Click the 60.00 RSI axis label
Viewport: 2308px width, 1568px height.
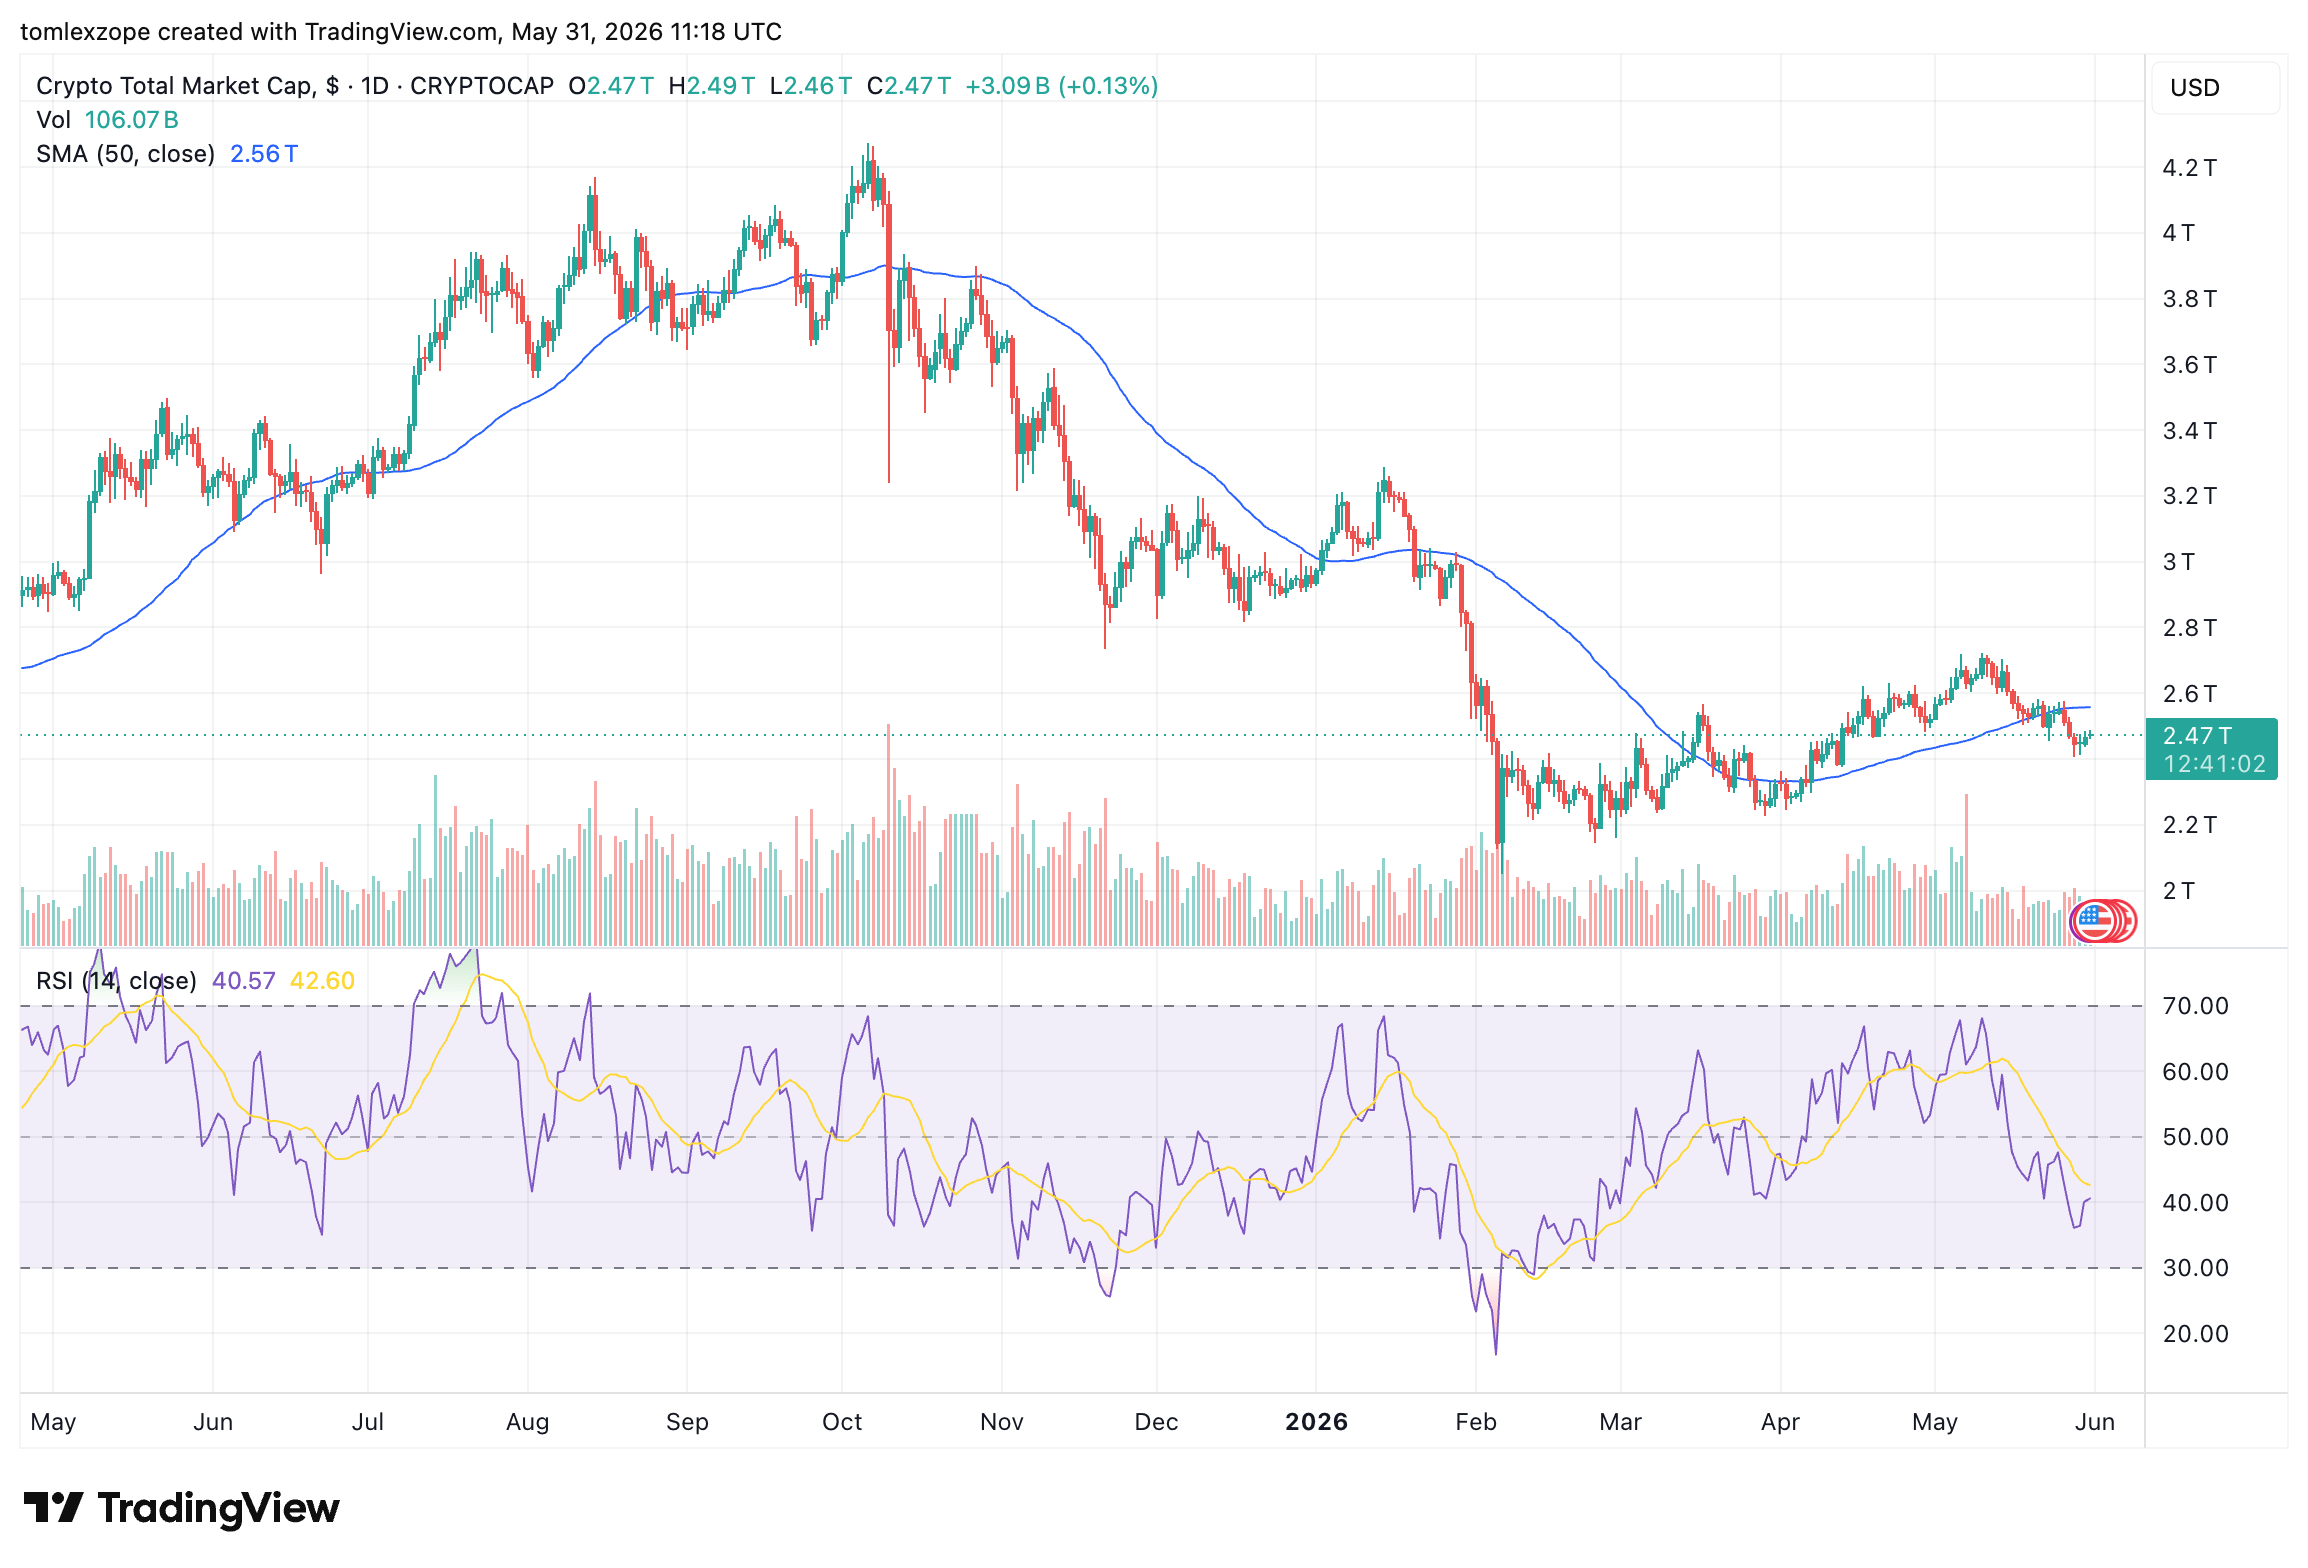[x=2196, y=1072]
